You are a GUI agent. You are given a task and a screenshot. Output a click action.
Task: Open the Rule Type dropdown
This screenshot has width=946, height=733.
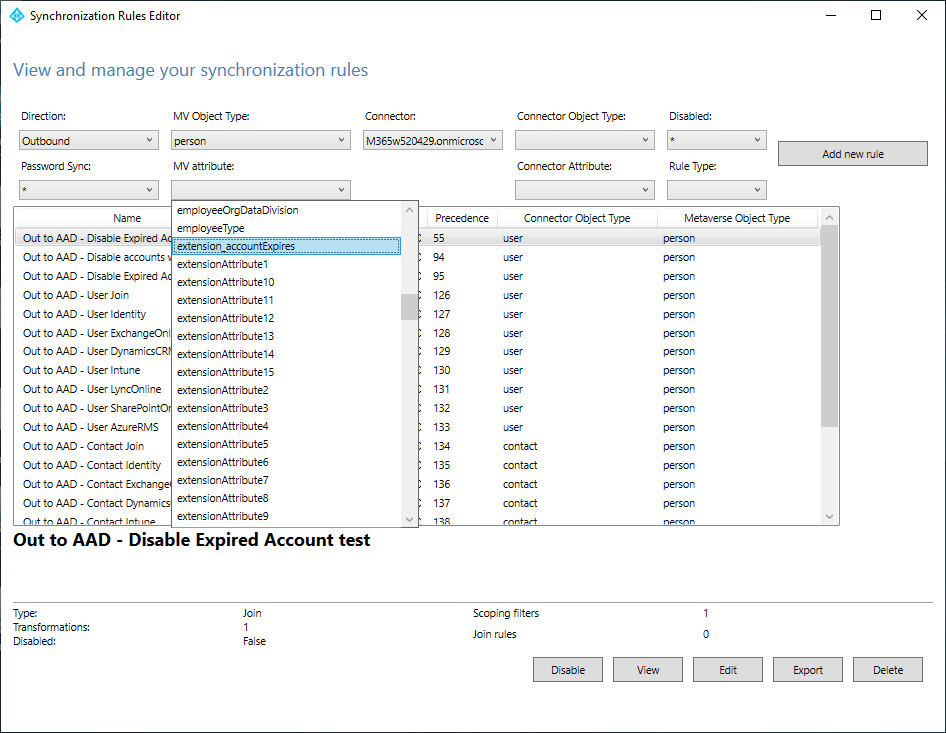716,189
